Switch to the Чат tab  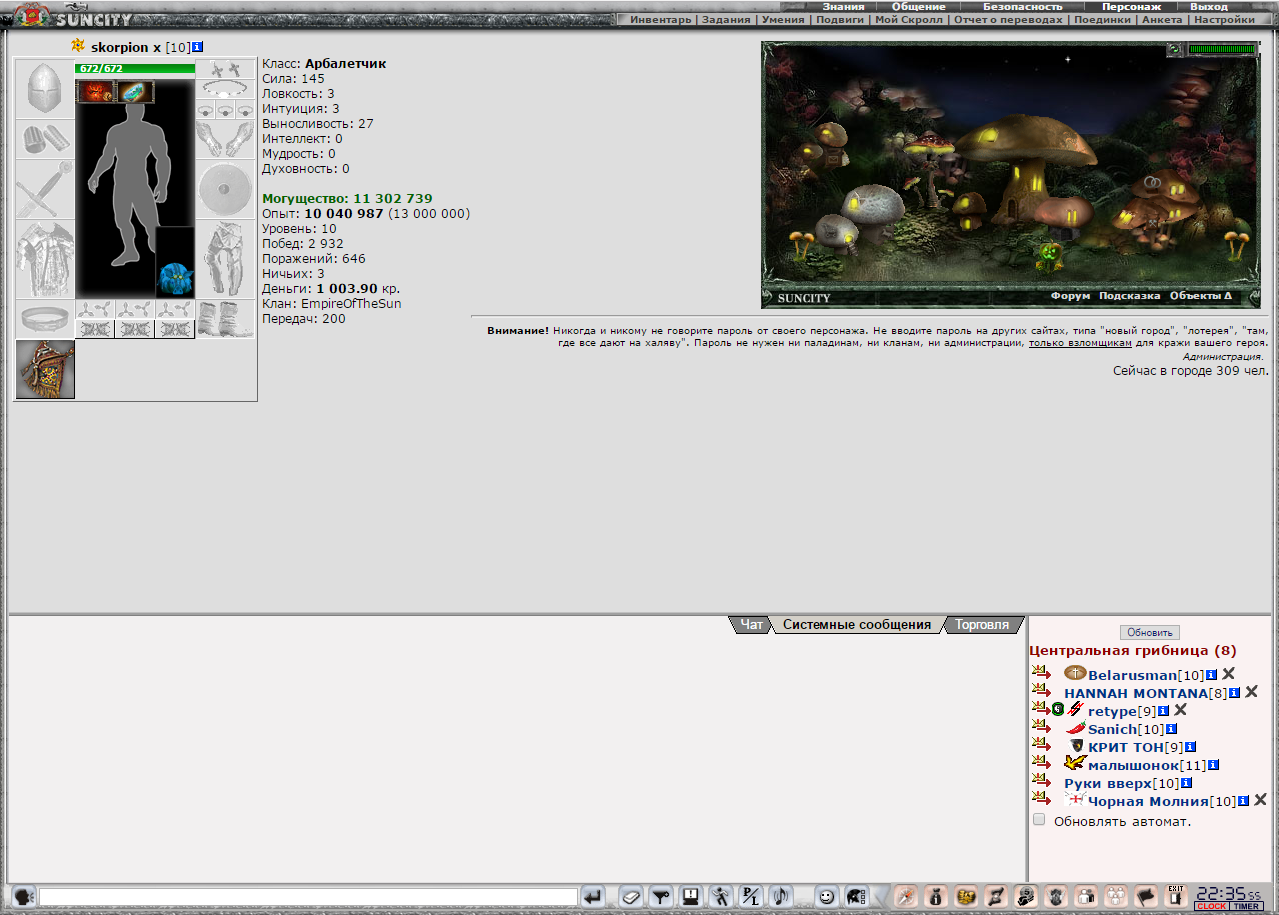pyautogui.click(x=751, y=625)
